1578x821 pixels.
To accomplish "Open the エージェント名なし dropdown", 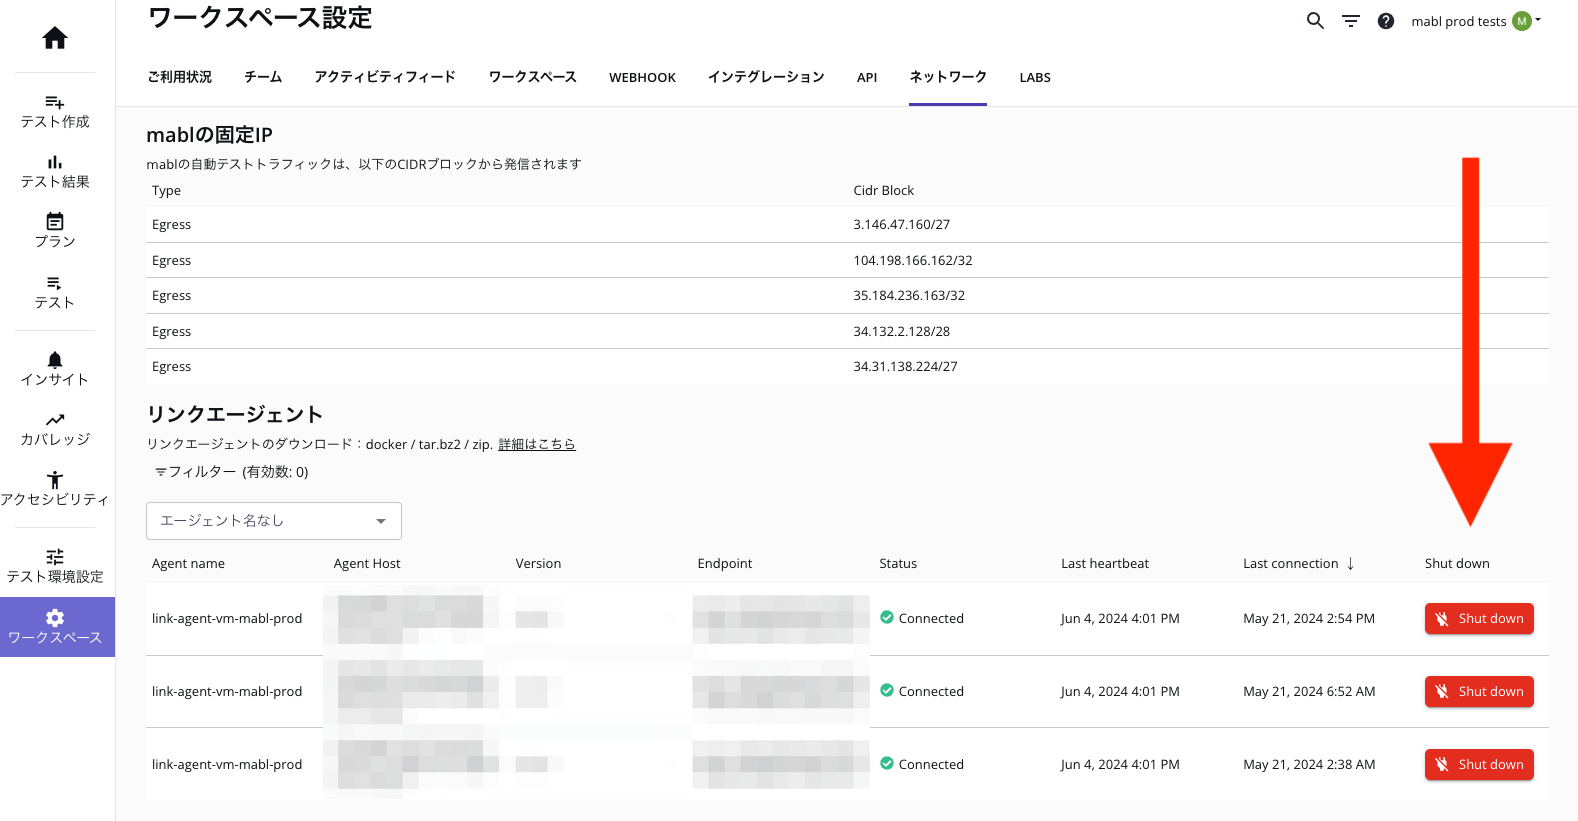I will [274, 521].
